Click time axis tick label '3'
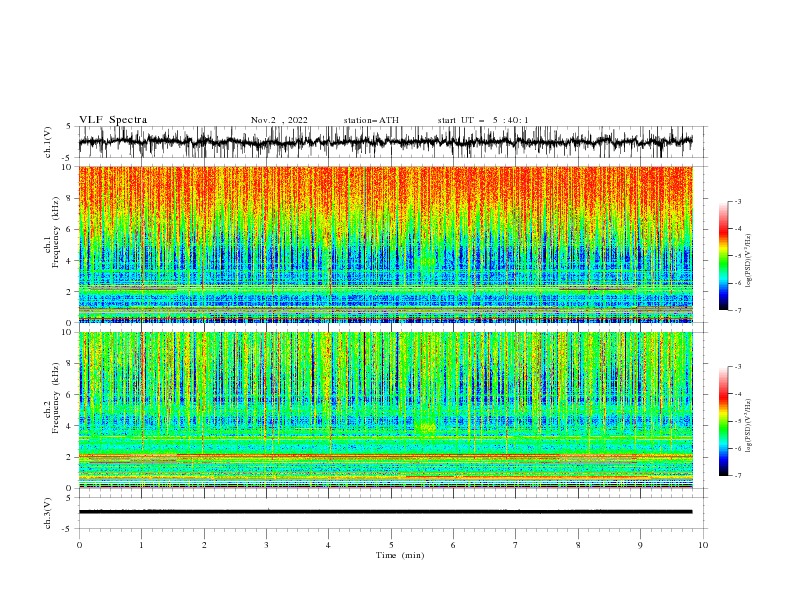The width and height of the screenshot is (792, 612). (266, 545)
